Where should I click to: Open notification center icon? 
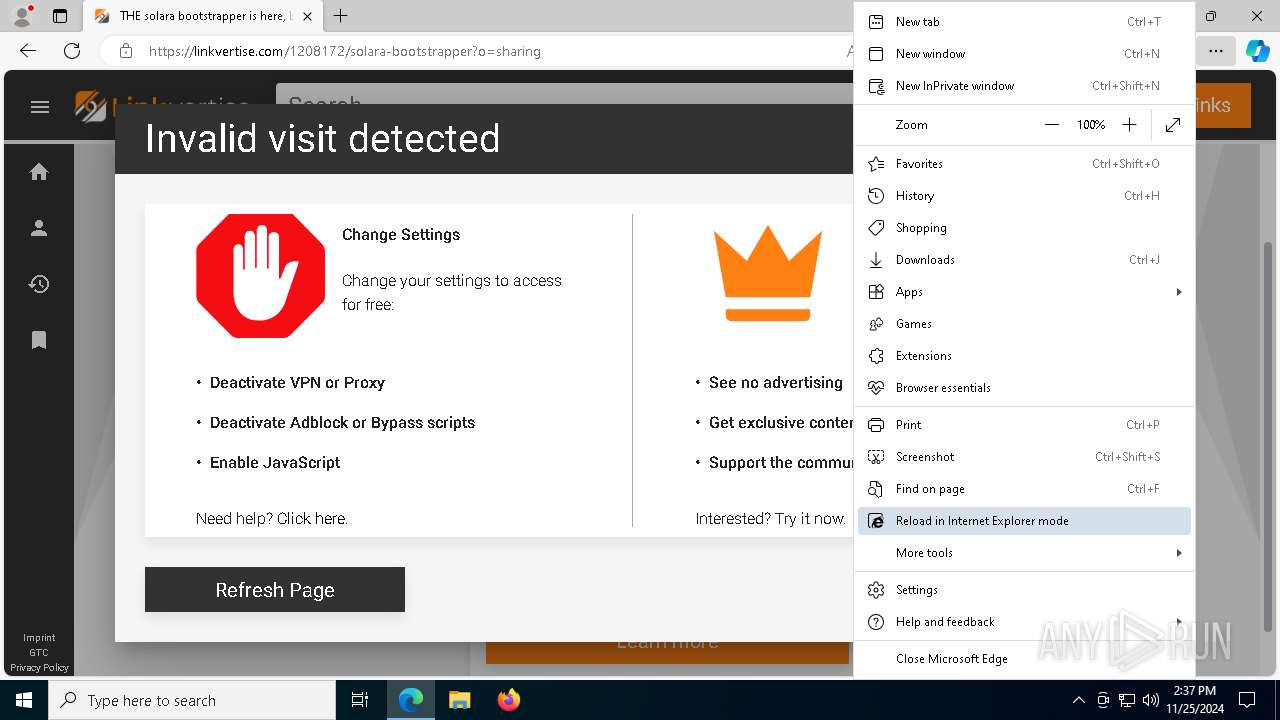[1247, 700]
